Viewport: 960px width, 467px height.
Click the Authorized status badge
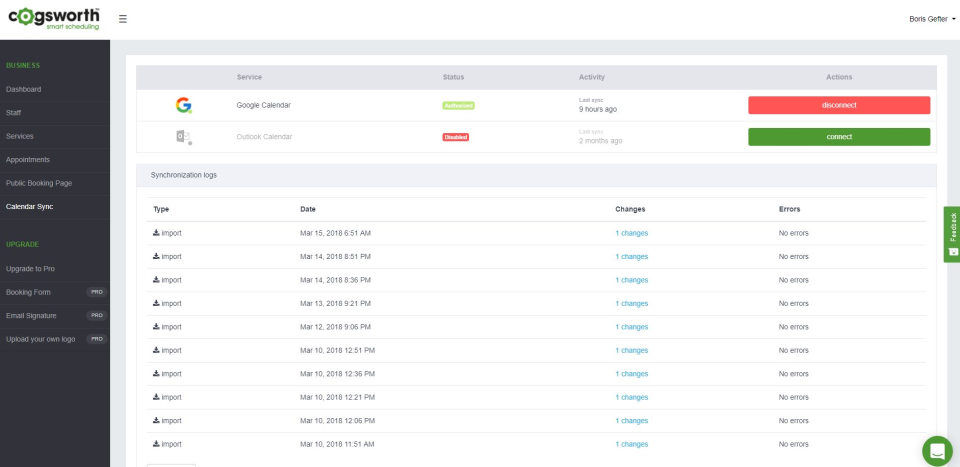pos(459,106)
